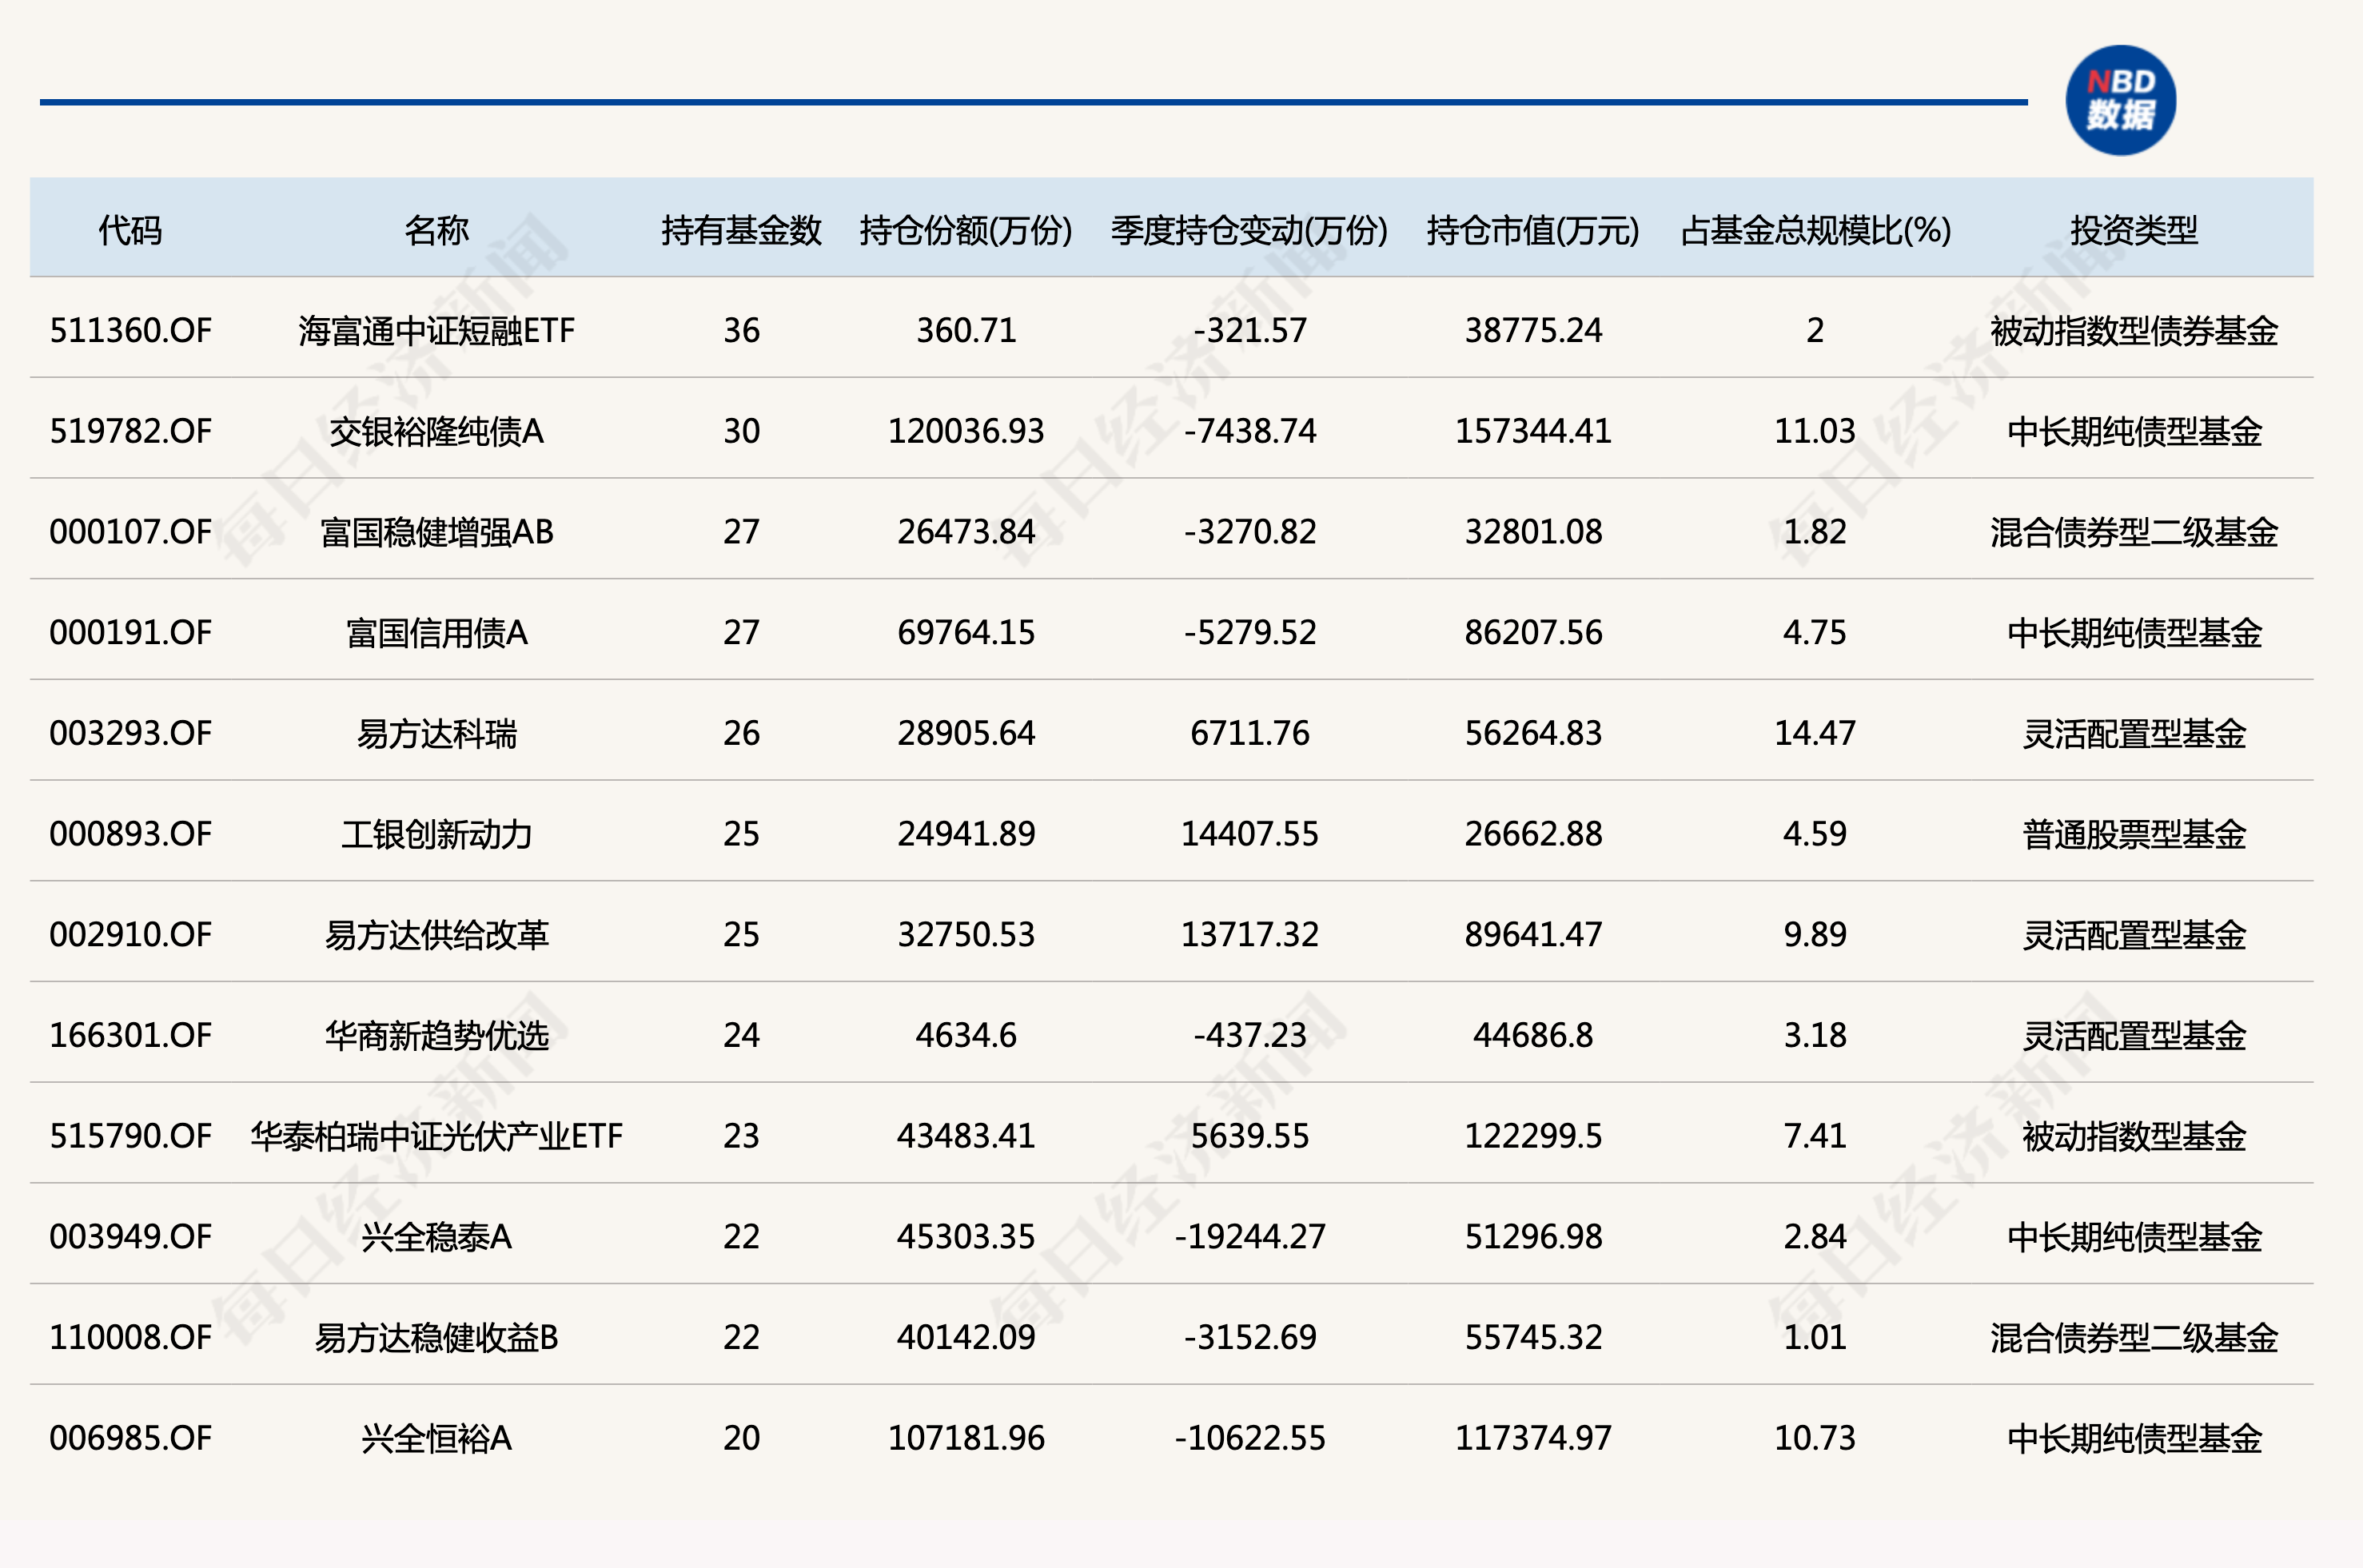Screen dimensions: 2363x1568
Task: Select fund code 519782.OF
Action: tap(131, 431)
